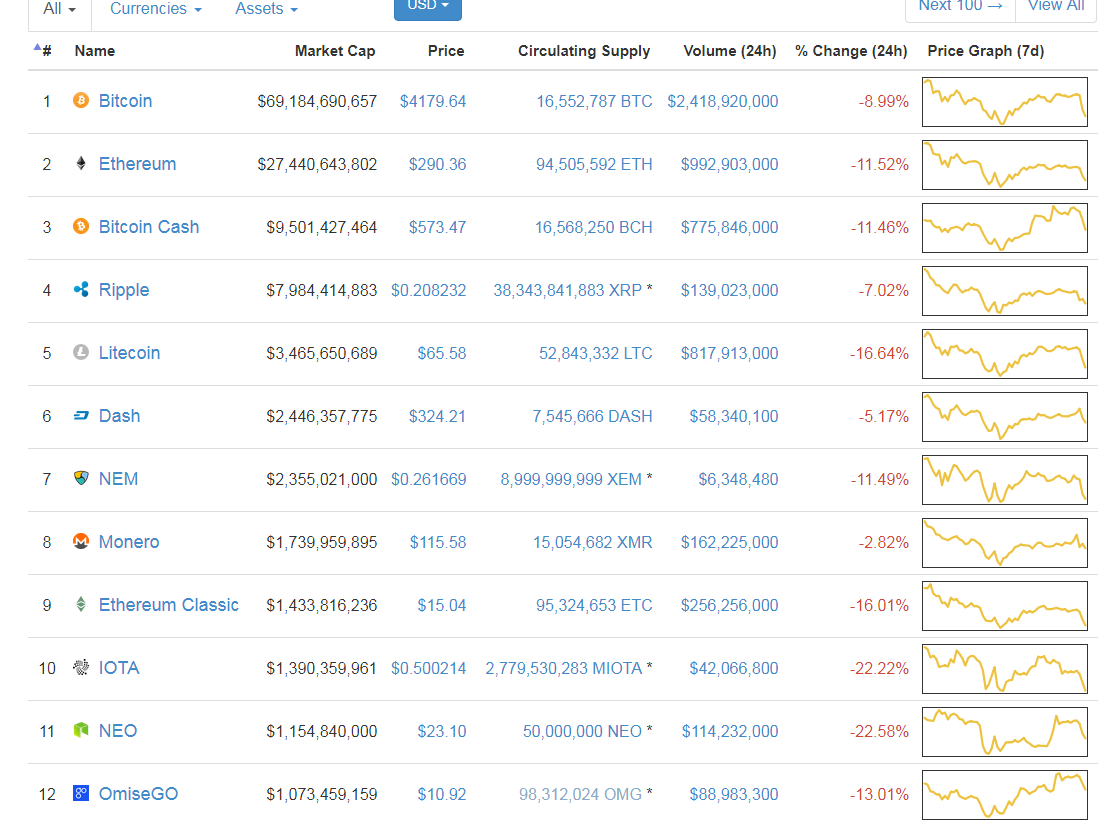Sort table by Market Cap column
Screen dimensions: 1114x821
[335, 51]
